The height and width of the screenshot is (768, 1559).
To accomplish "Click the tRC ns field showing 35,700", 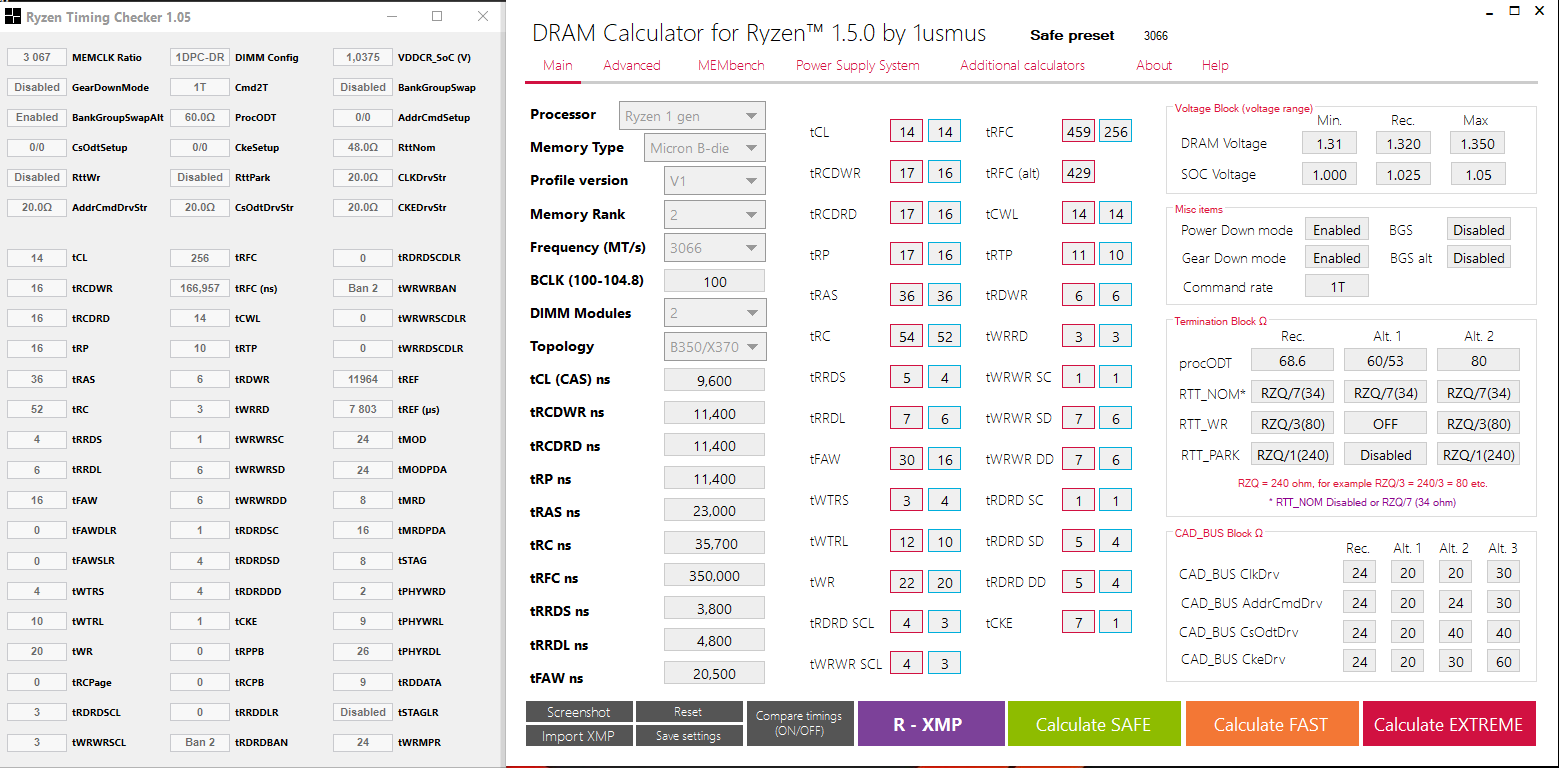I will pyautogui.click(x=714, y=543).
